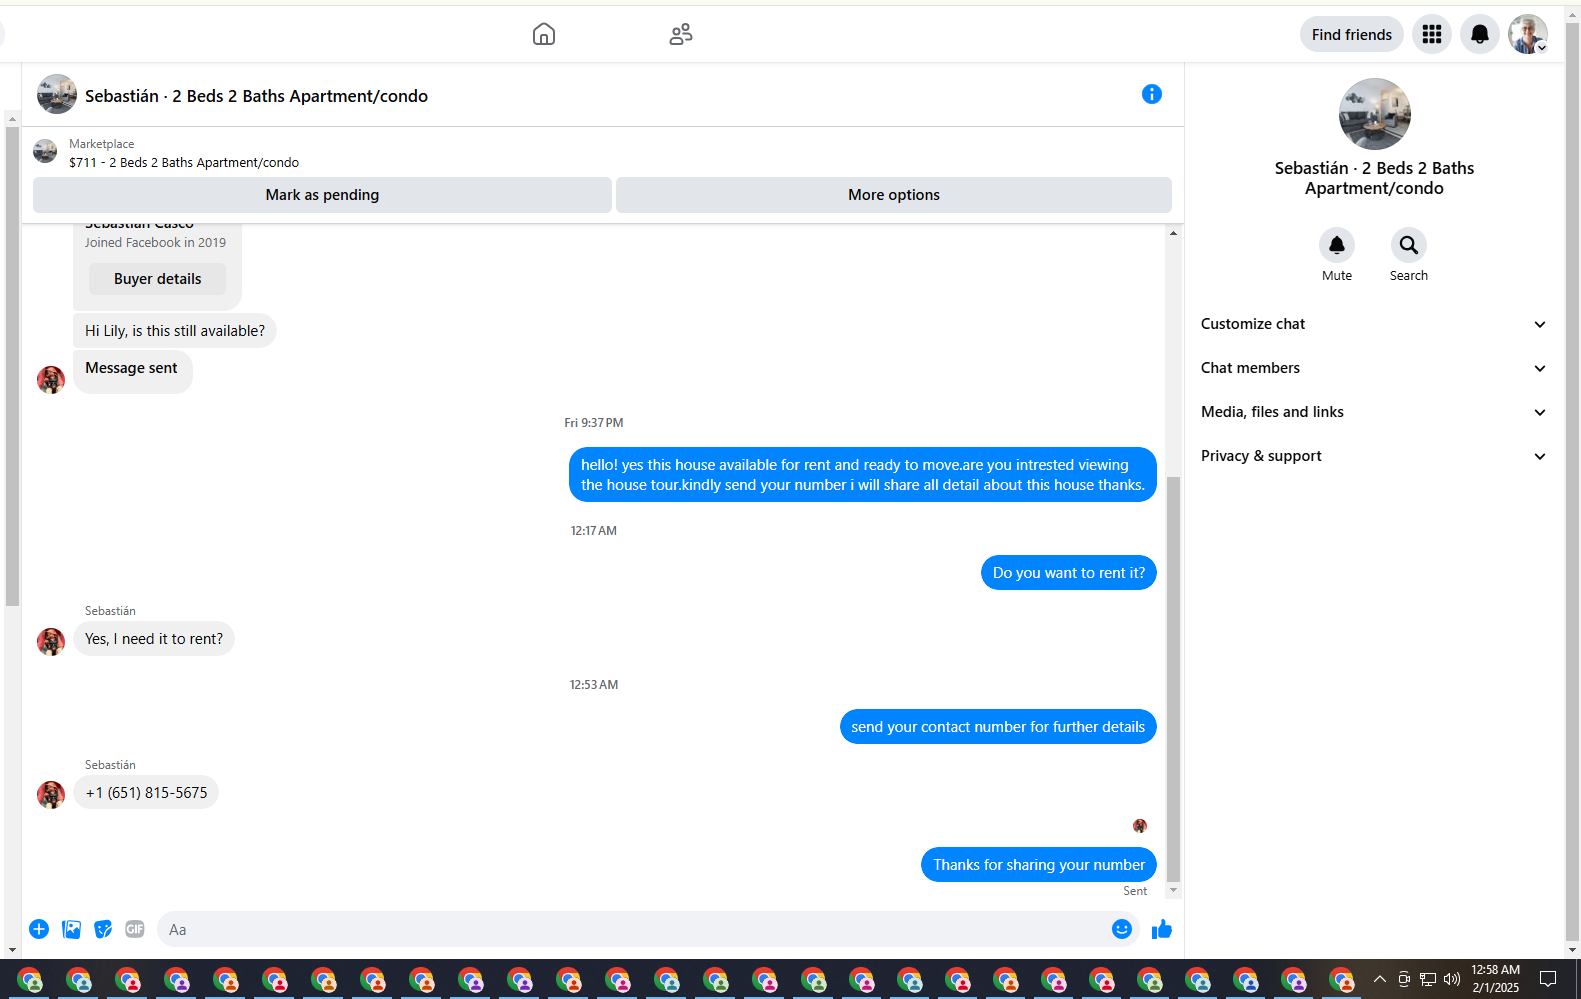Screen dimensions: 1581x999
Task: Focus the Aa message input field
Action: pyautogui.click(x=634, y=929)
